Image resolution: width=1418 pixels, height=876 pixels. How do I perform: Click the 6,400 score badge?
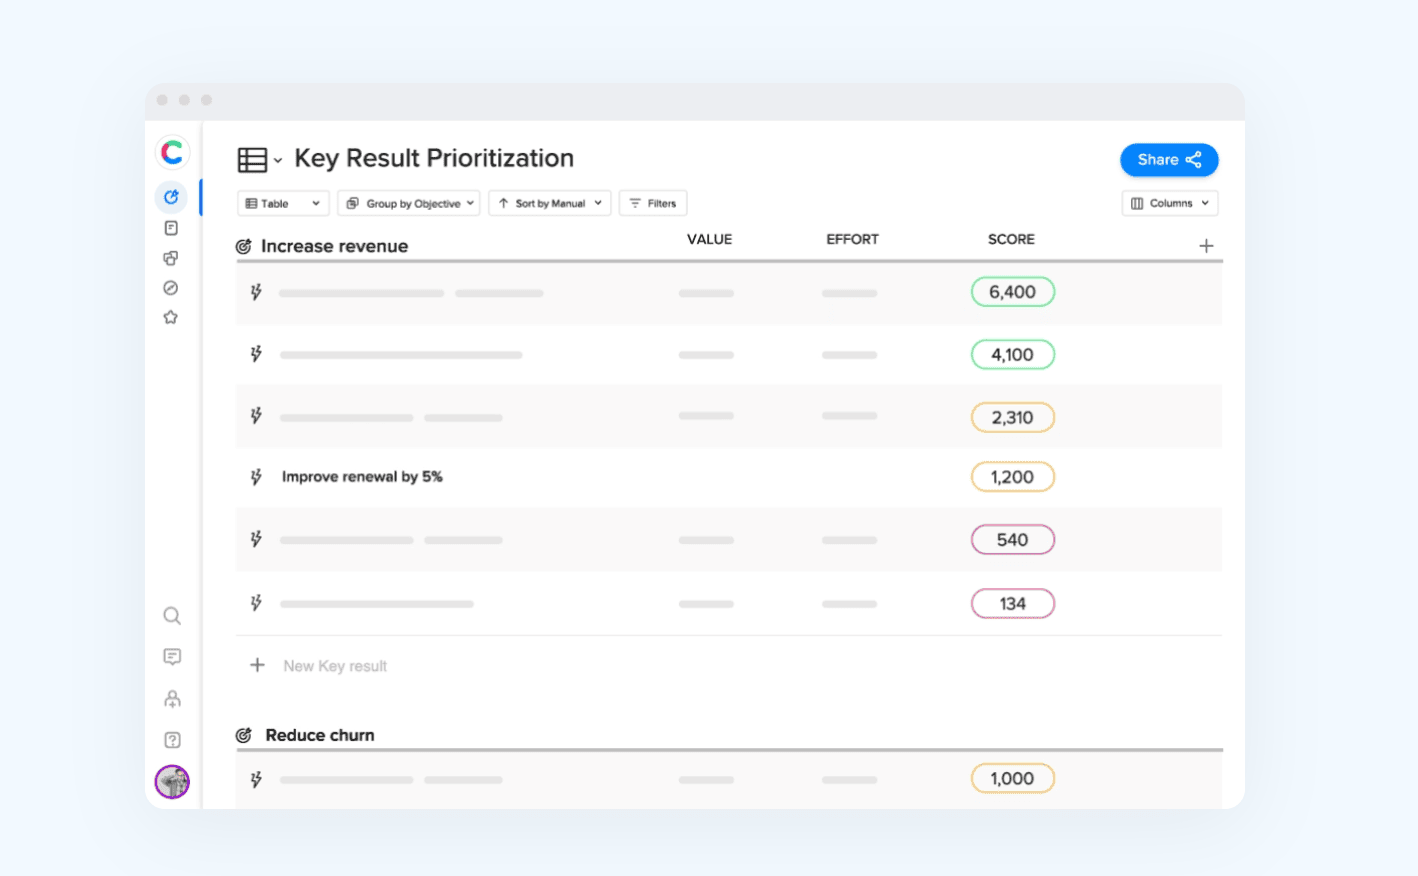pyautogui.click(x=1012, y=292)
